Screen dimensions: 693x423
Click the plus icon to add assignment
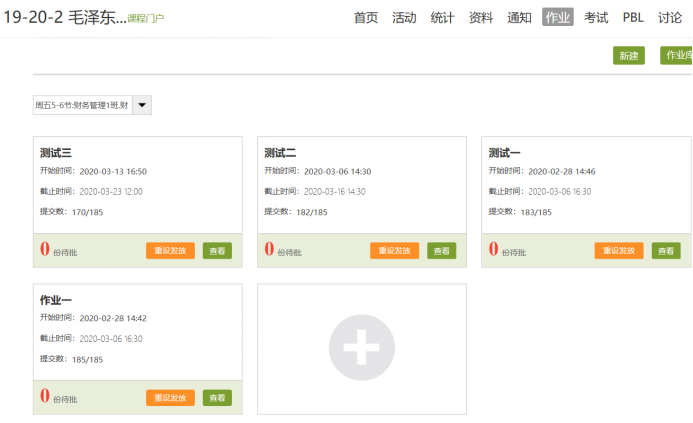[x=362, y=347]
